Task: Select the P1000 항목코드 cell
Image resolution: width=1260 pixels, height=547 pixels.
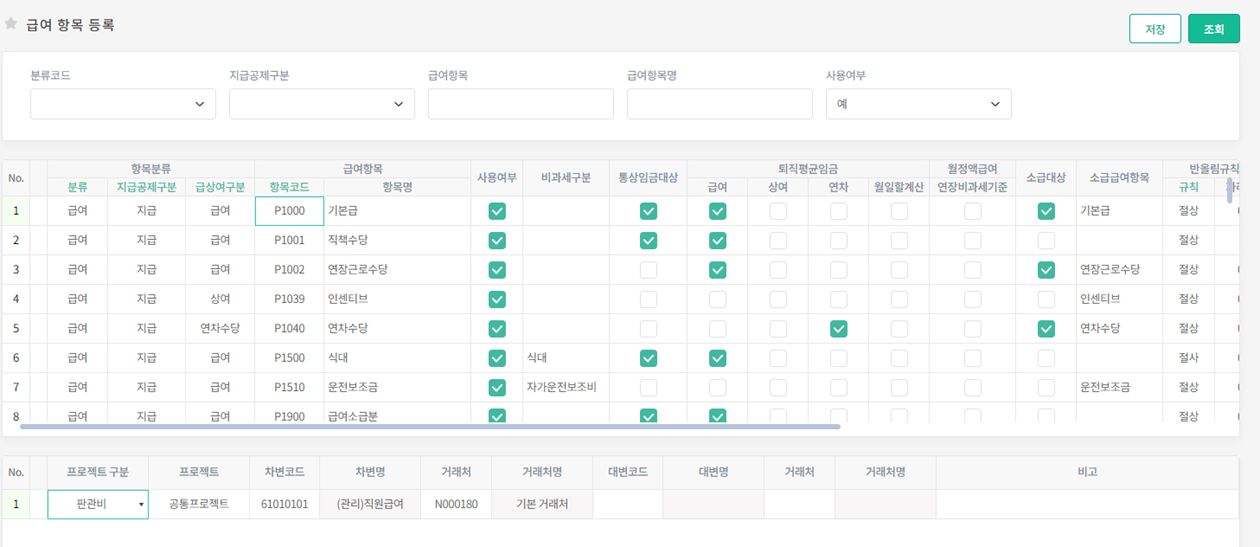Action: (289, 211)
